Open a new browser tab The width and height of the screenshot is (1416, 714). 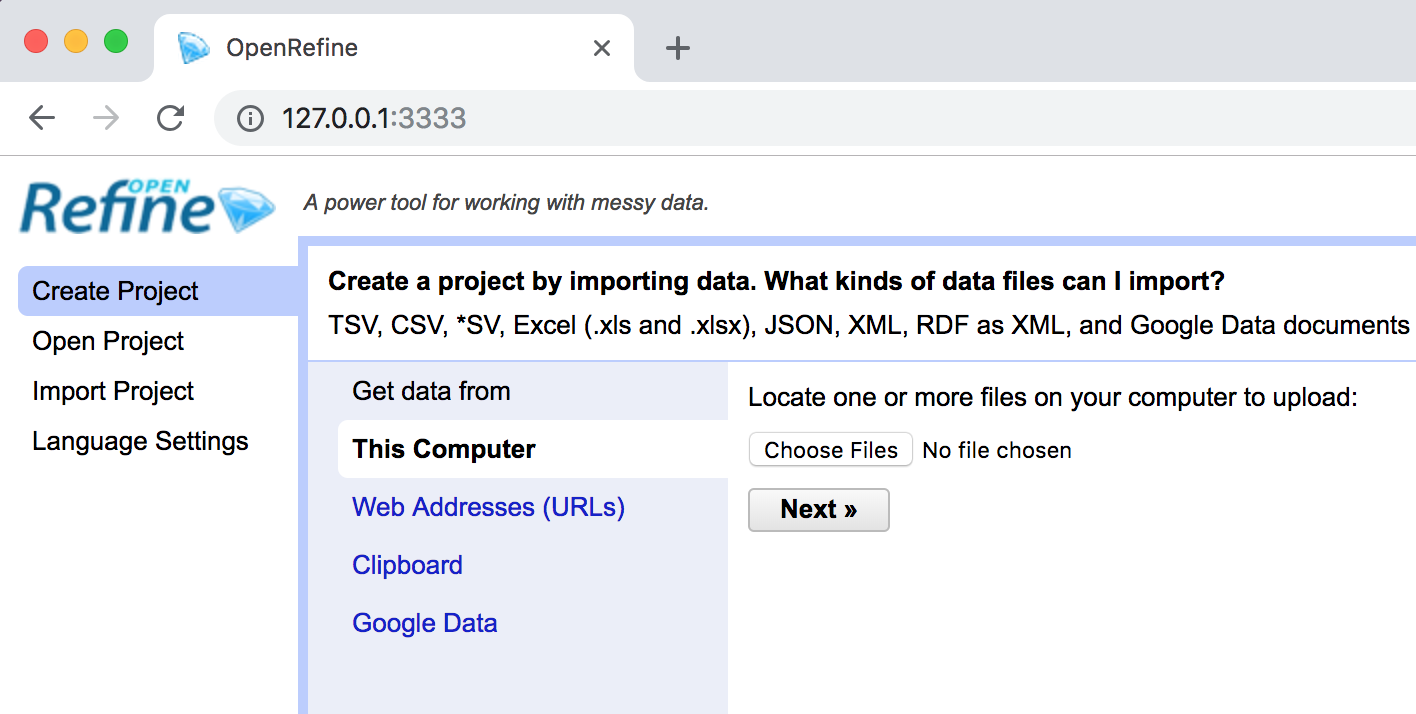(x=678, y=48)
